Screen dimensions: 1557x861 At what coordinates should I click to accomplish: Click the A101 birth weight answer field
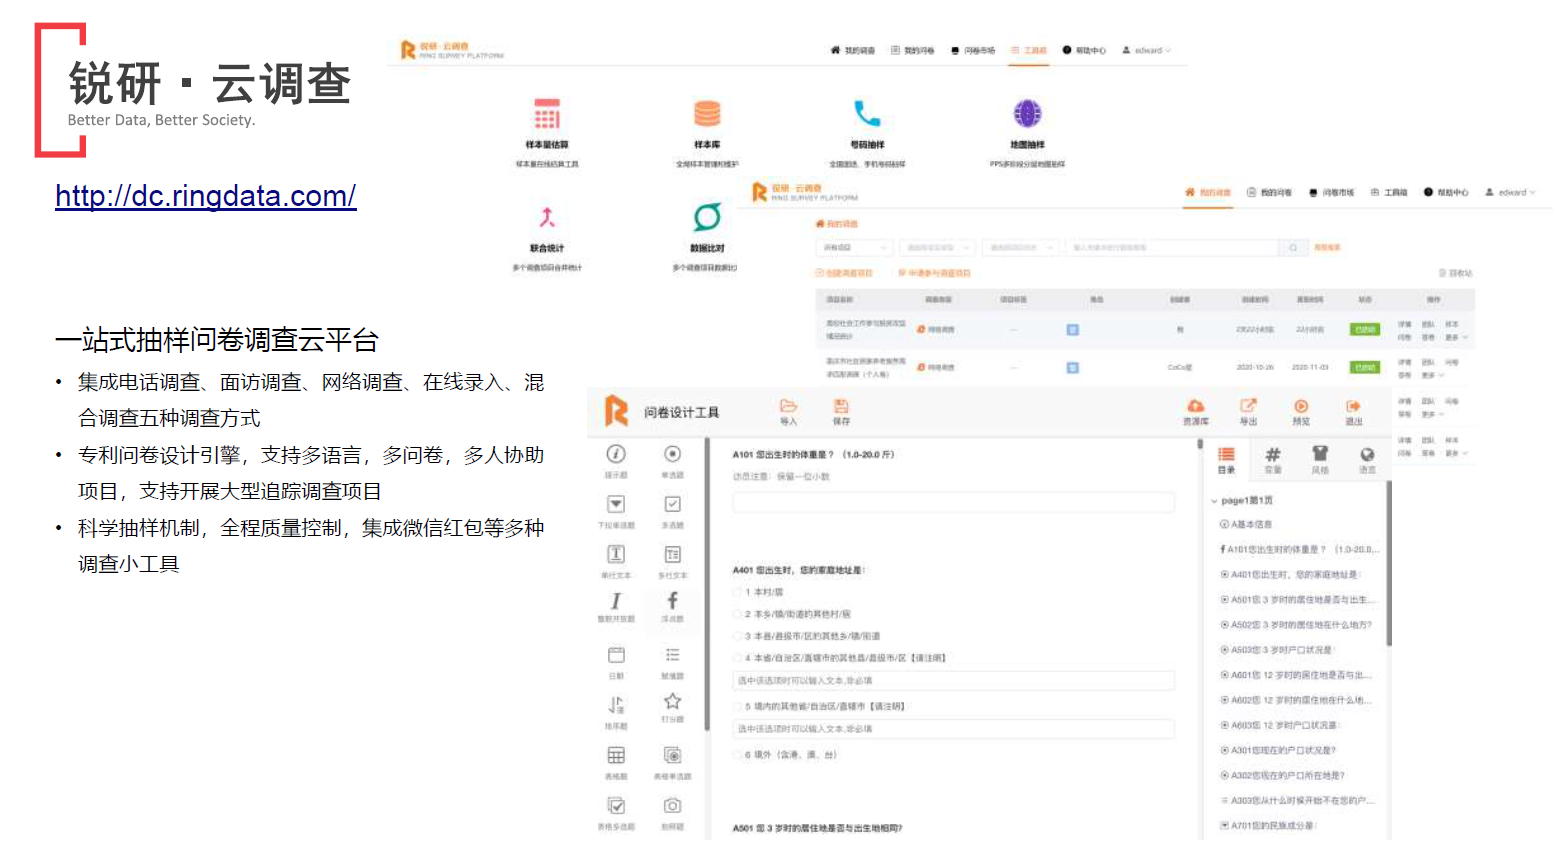coord(953,502)
